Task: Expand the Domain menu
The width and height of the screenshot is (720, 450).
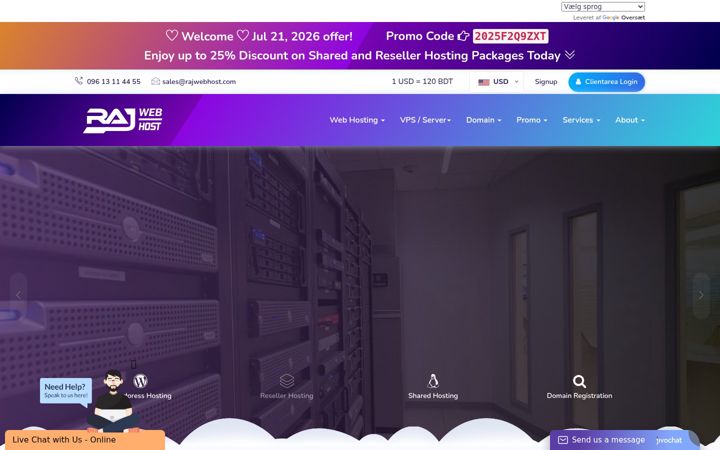Action: tap(484, 120)
